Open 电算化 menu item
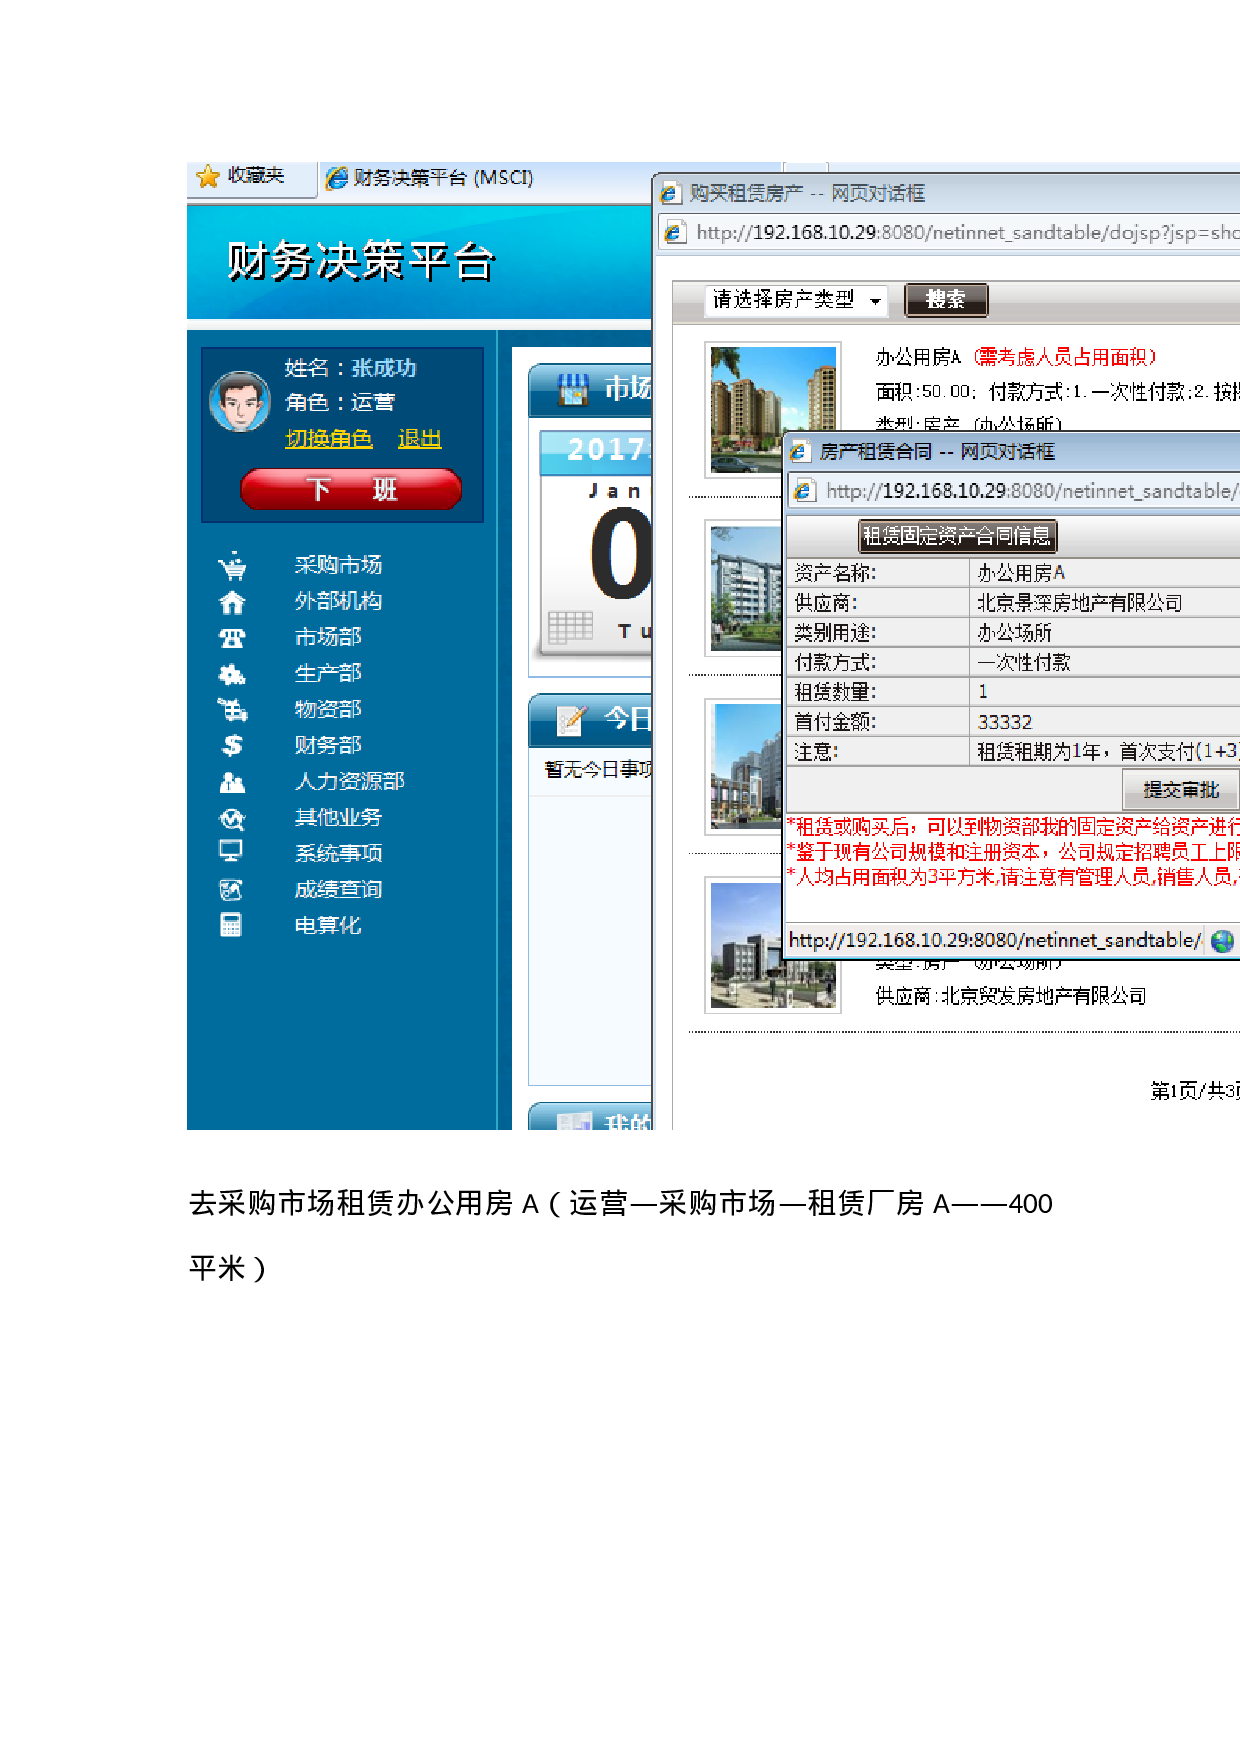1240x1754 pixels. pyautogui.click(x=328, y=925)
